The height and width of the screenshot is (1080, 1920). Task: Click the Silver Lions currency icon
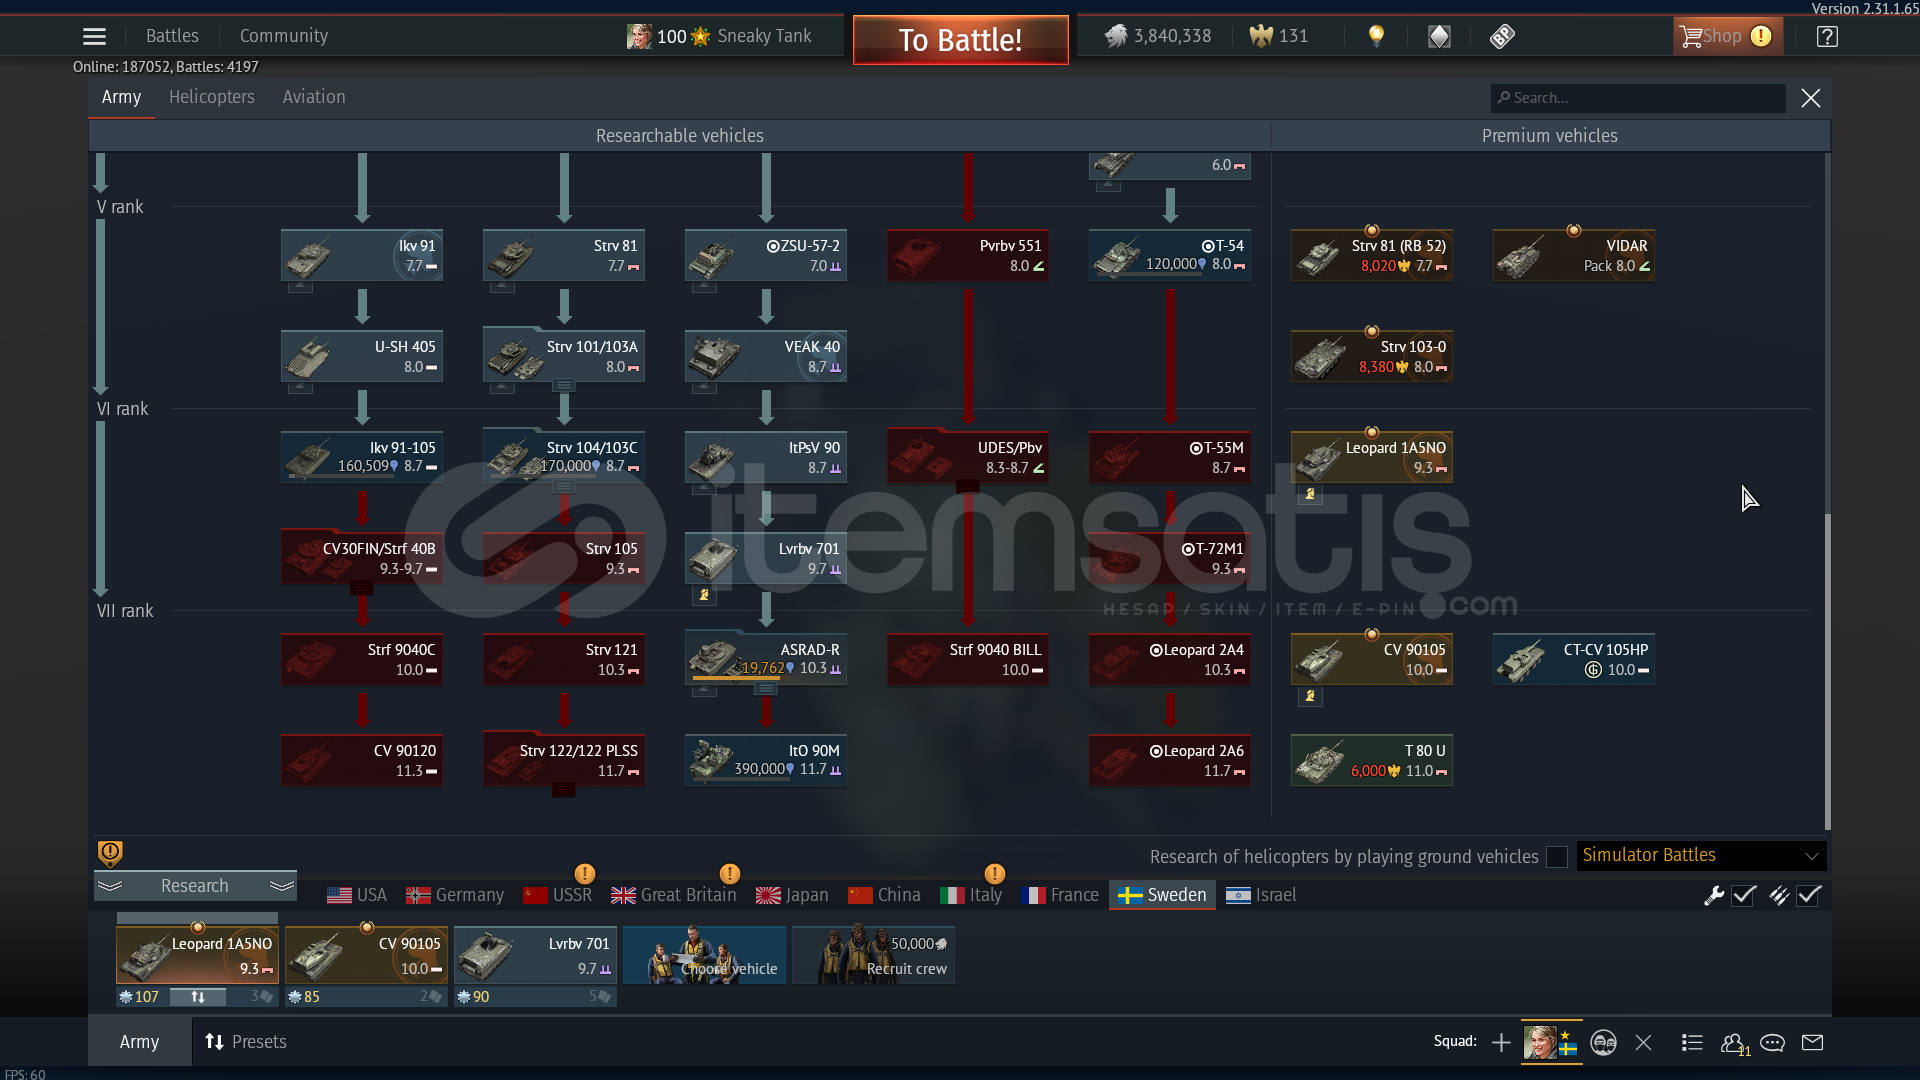pyautogui.click(x=1115, y=37)
